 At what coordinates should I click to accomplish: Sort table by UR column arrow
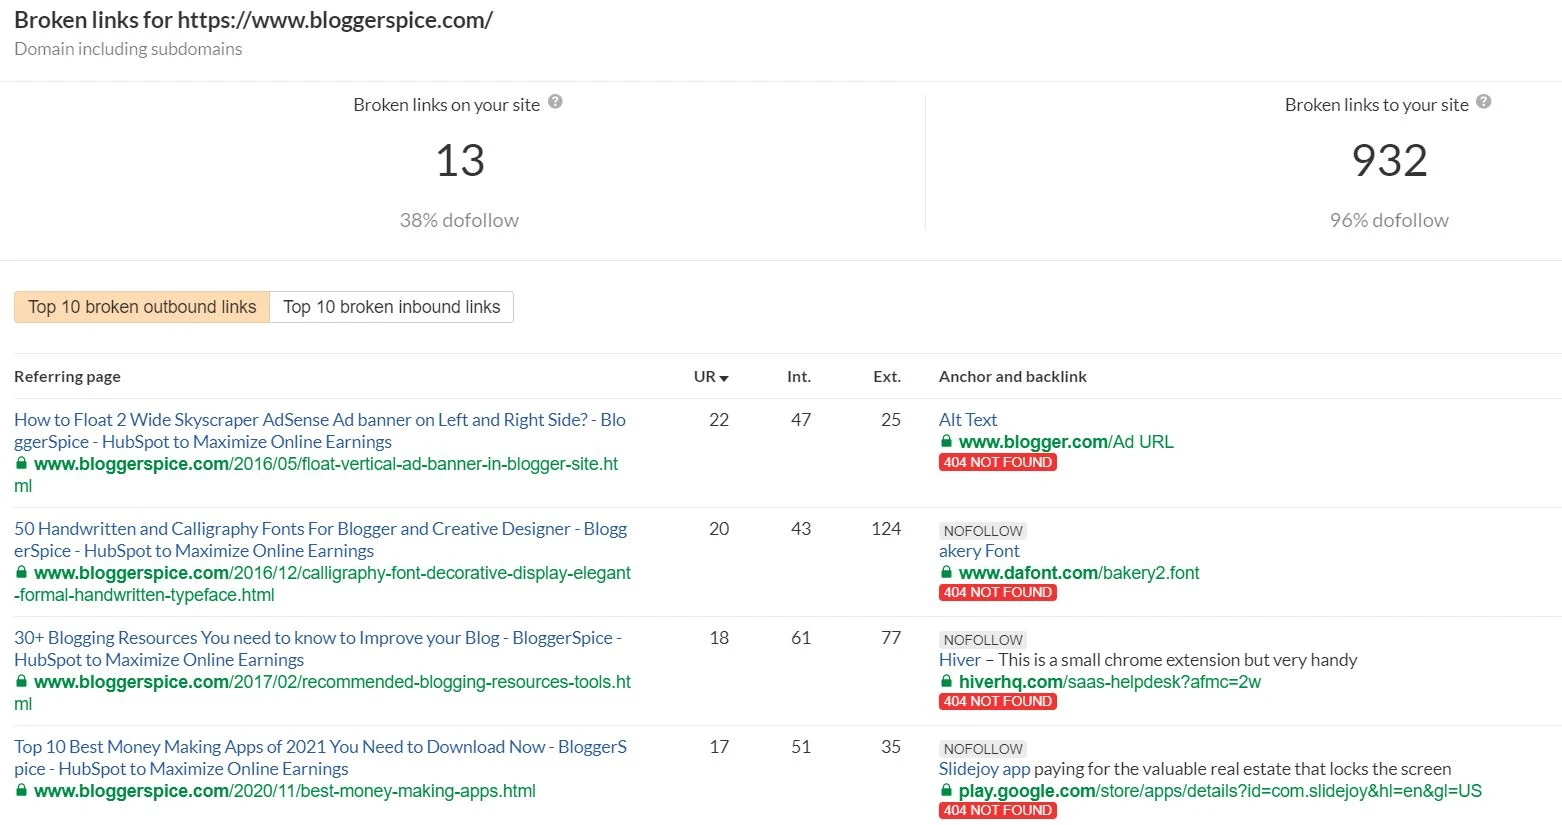coord(724,378)
